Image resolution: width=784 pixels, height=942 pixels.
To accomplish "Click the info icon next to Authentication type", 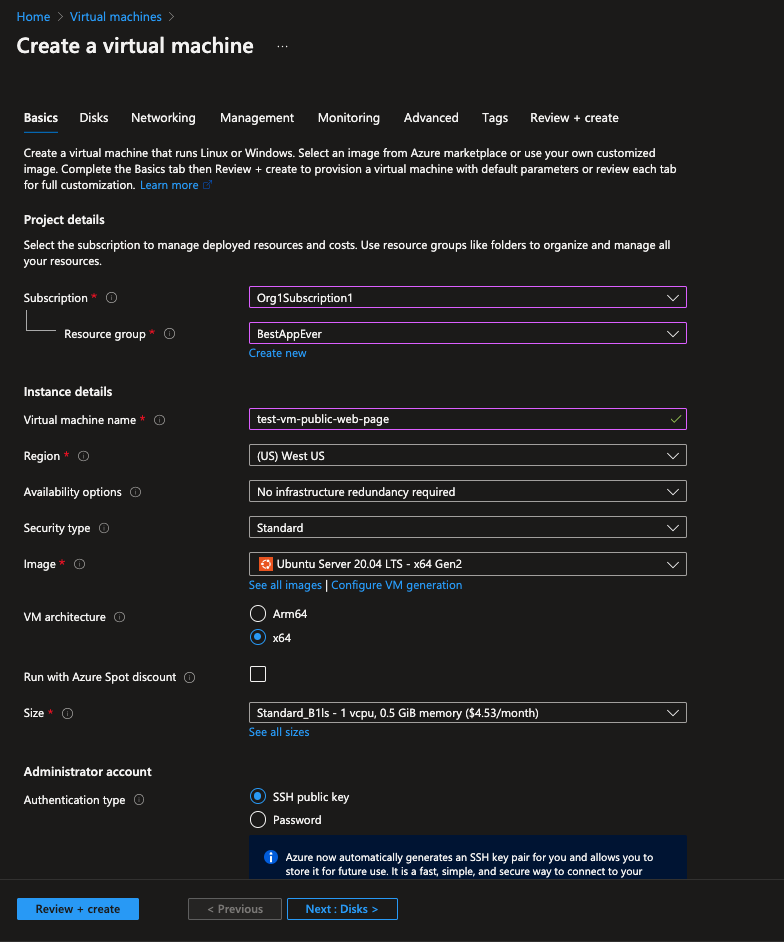I will click(139, 800).
